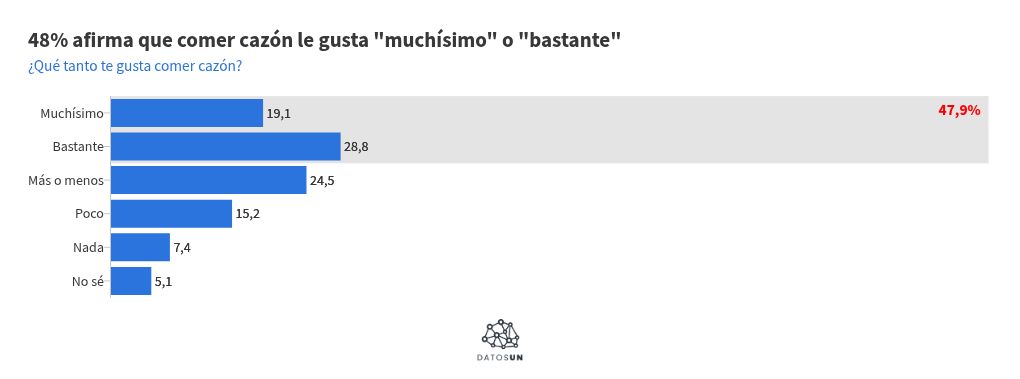Click the Más o menos bar
Screen dimensions: 1020x379
[x=209, y=180]
